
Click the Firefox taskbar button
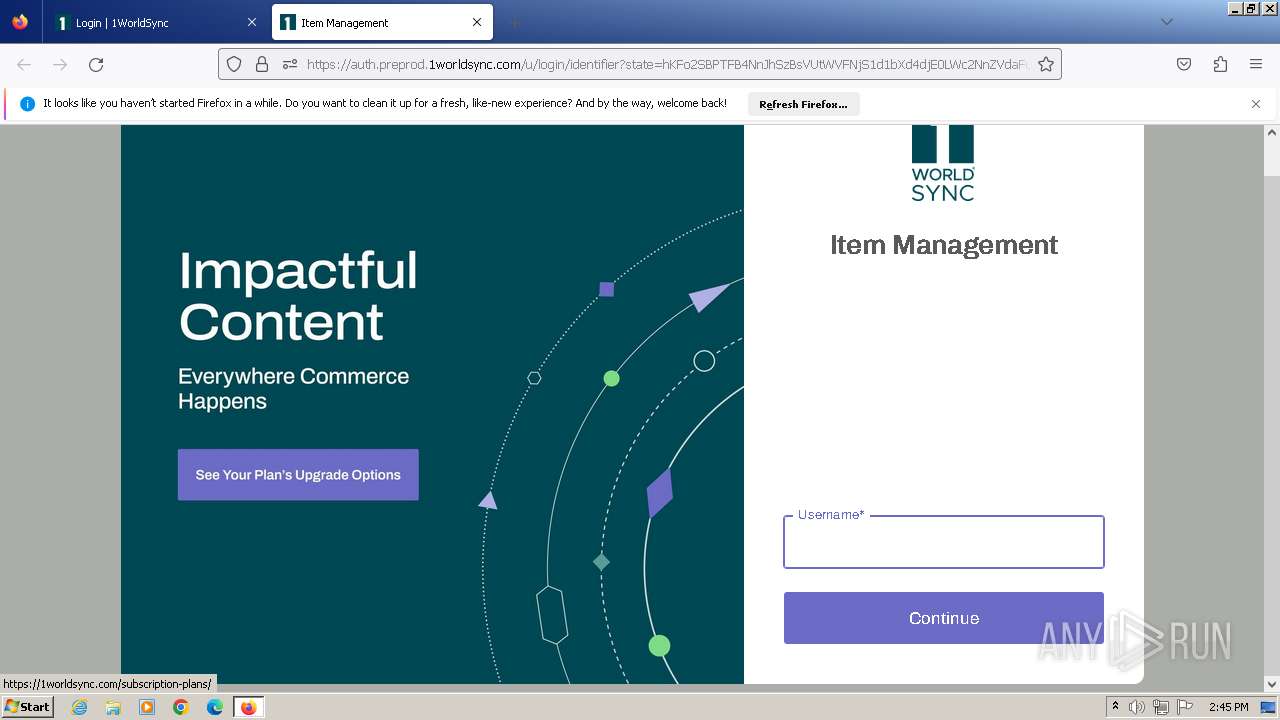pos(248,707)
